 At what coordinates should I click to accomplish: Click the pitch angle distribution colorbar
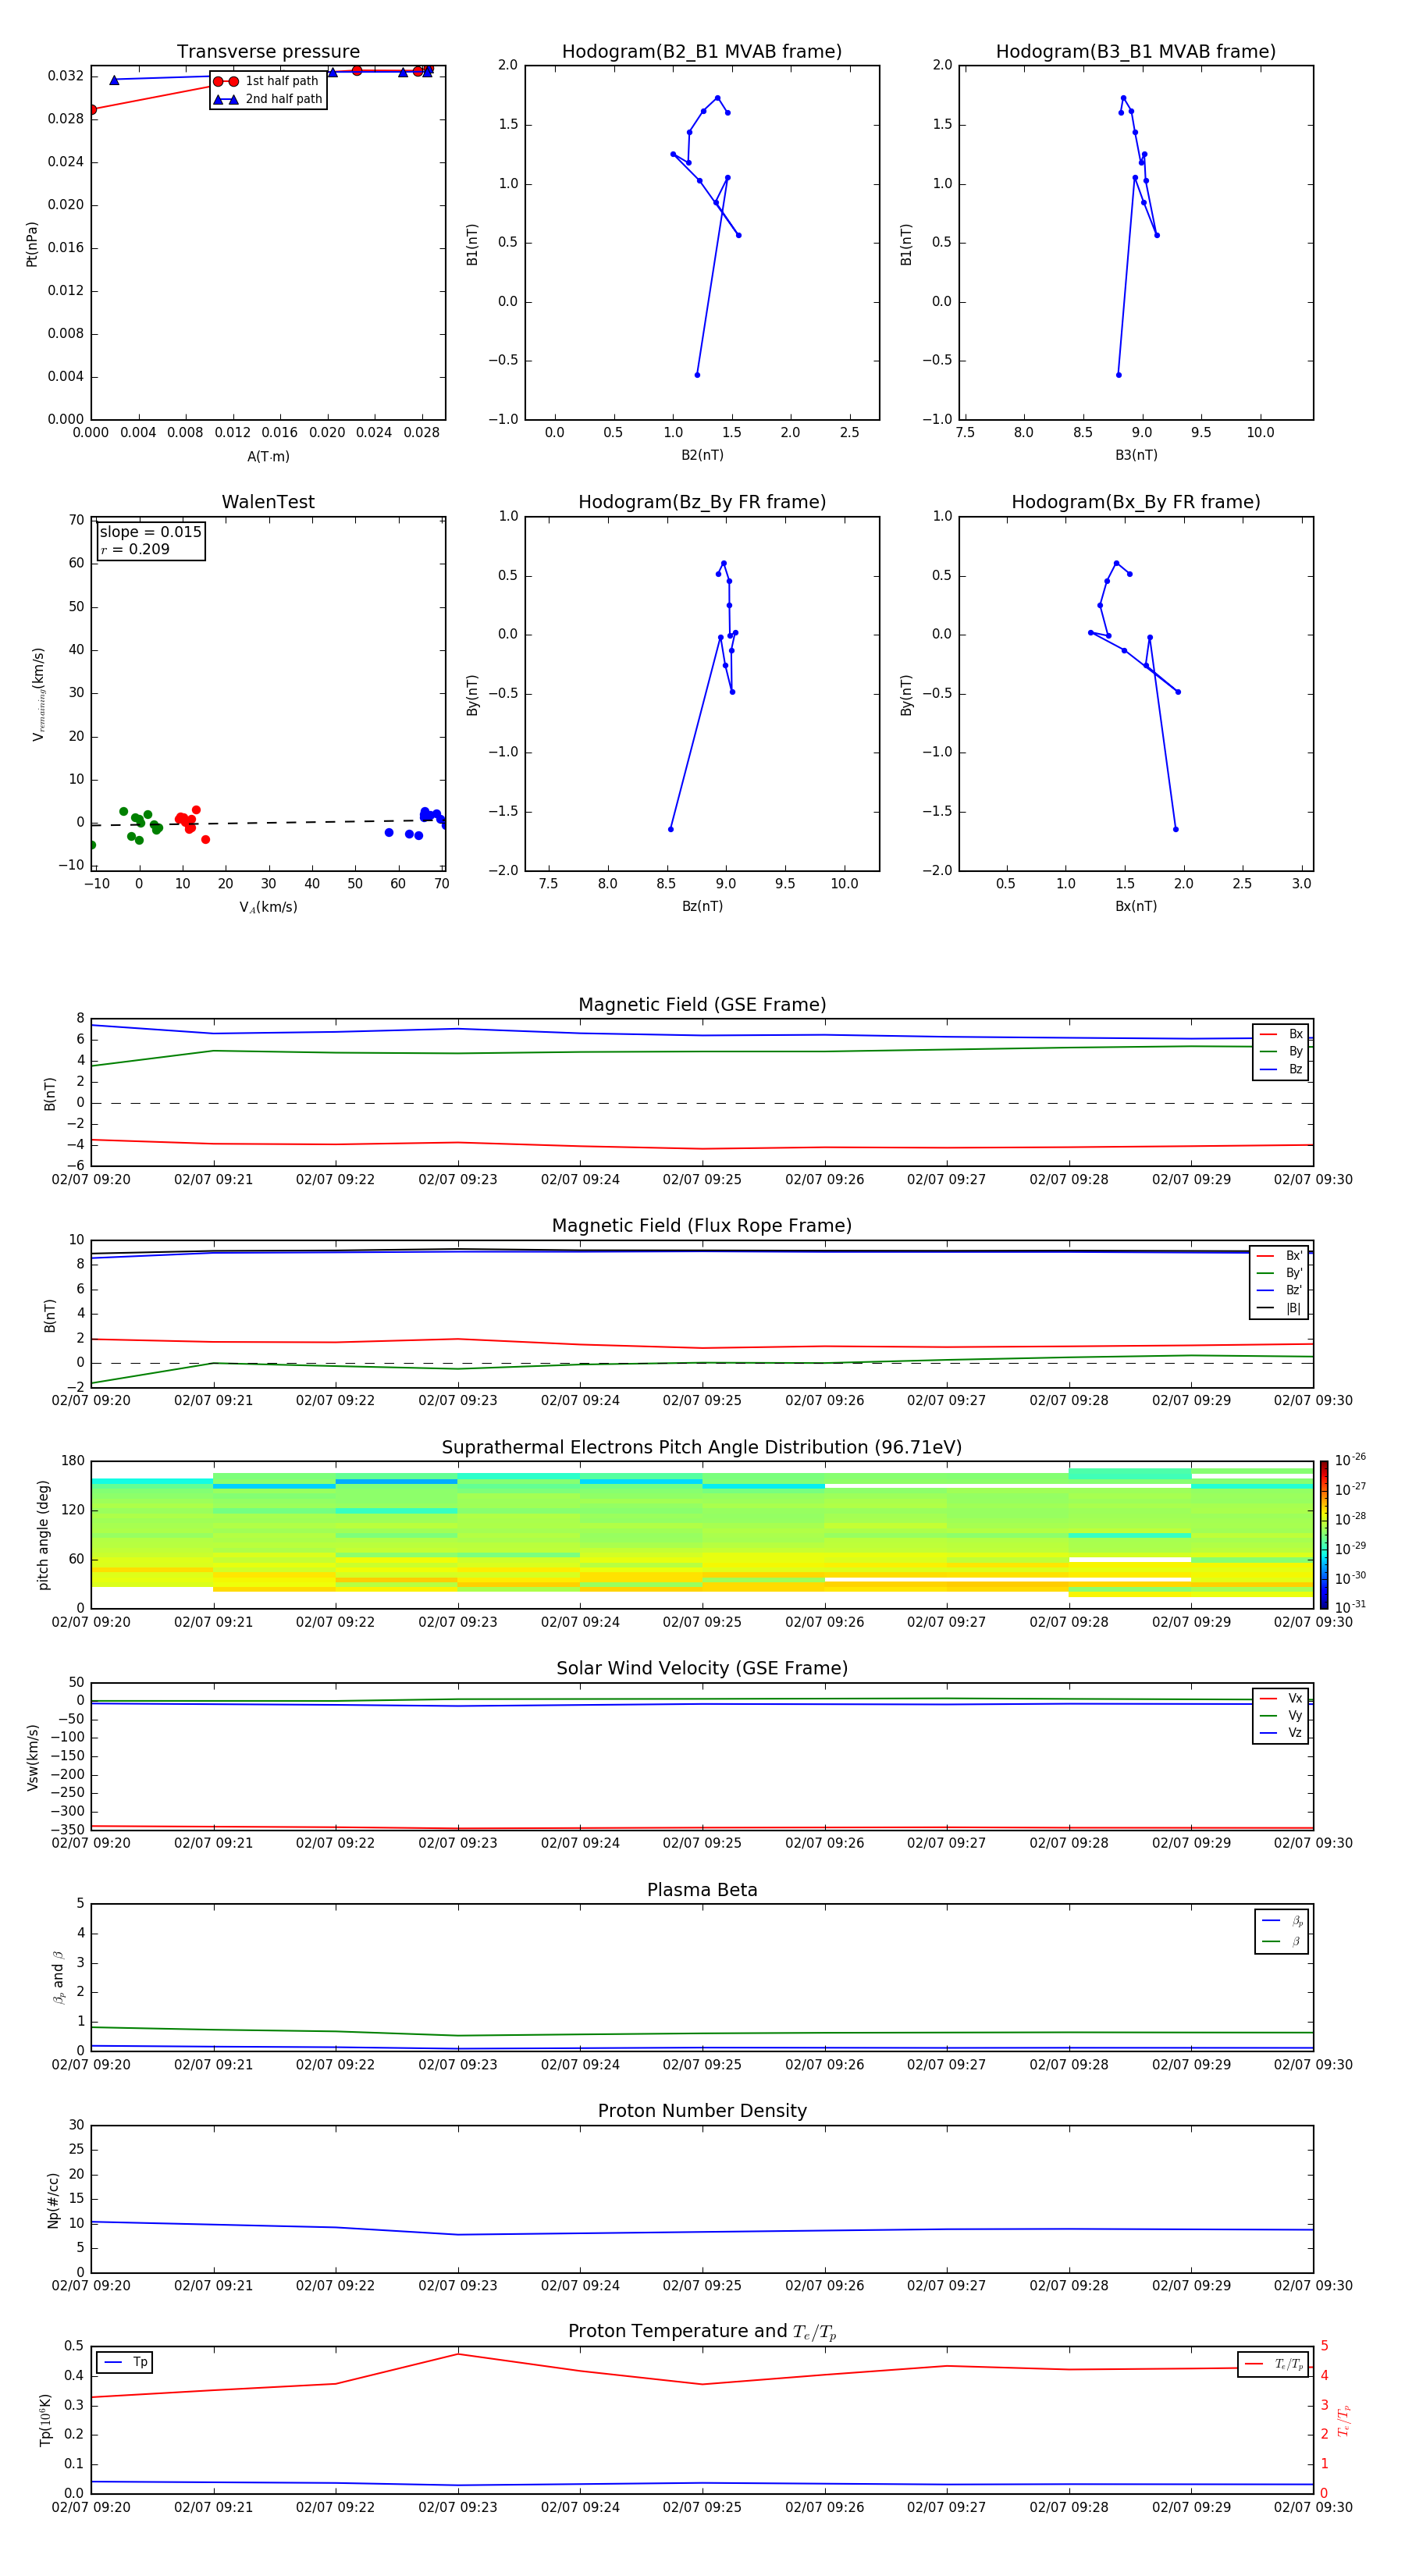(x=1323, y=1534)
